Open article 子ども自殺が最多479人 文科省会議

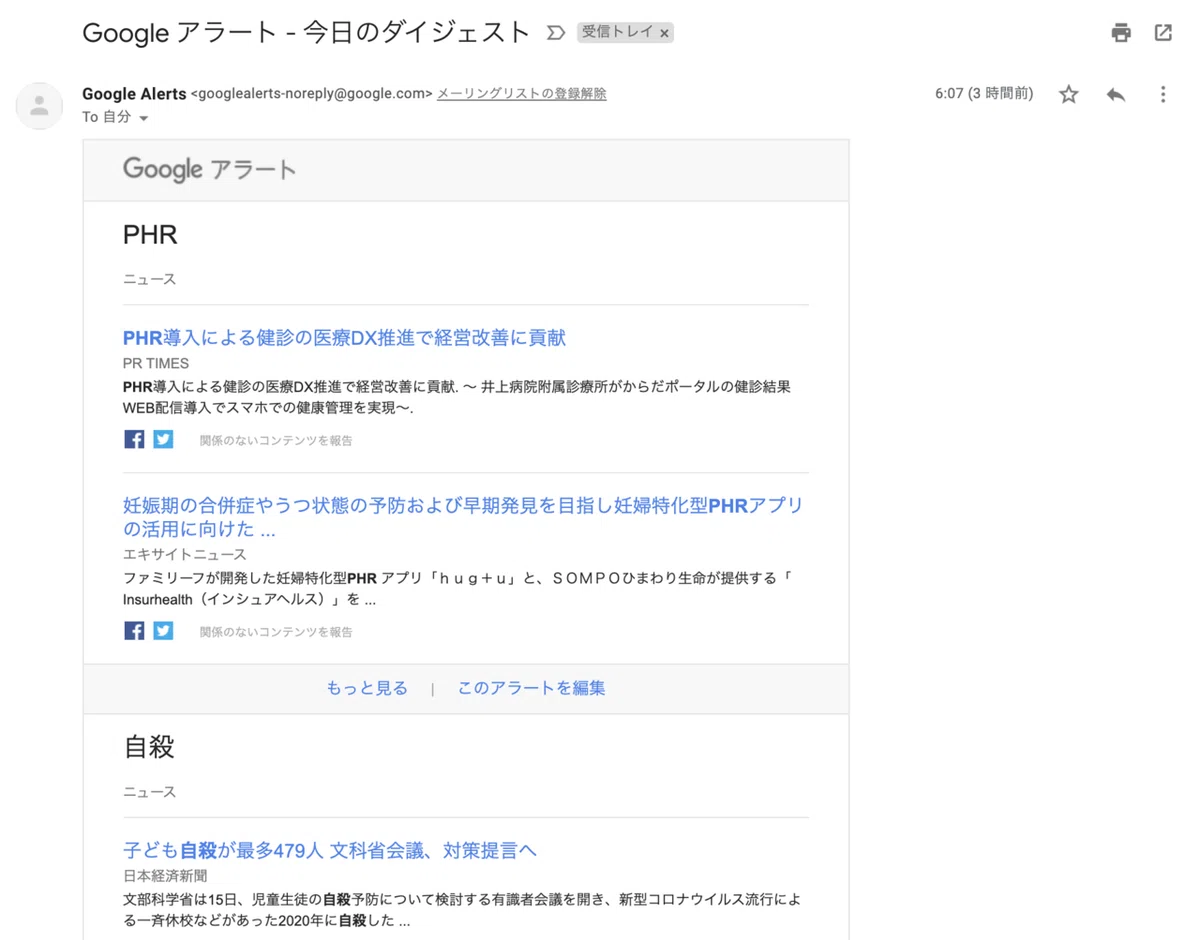point(330,851)
